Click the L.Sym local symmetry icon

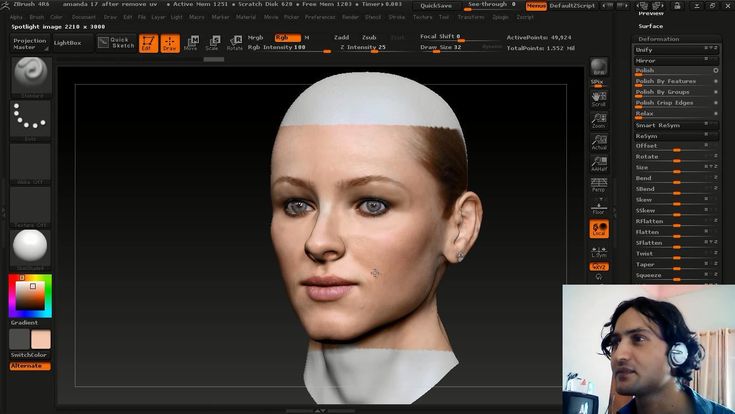coord(599,252)
